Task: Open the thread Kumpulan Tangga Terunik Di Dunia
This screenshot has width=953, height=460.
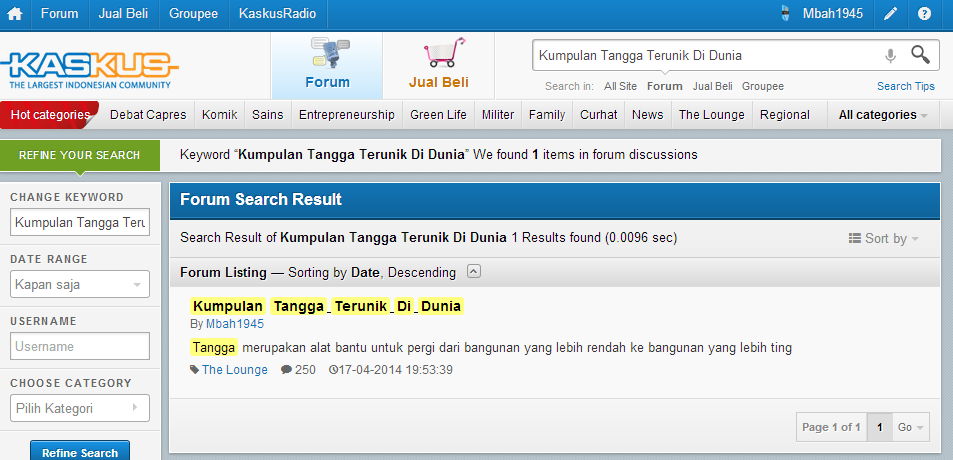Action: coord(327,306)
